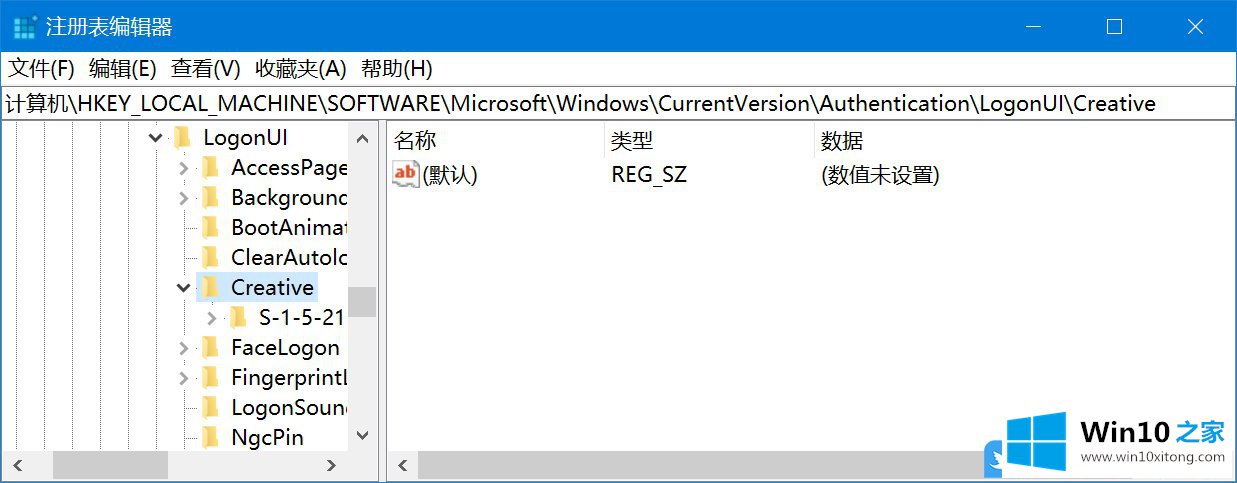Select the AccessPage tree item
The height and width of the screenshot is (483, 1237).
[289, 167]
